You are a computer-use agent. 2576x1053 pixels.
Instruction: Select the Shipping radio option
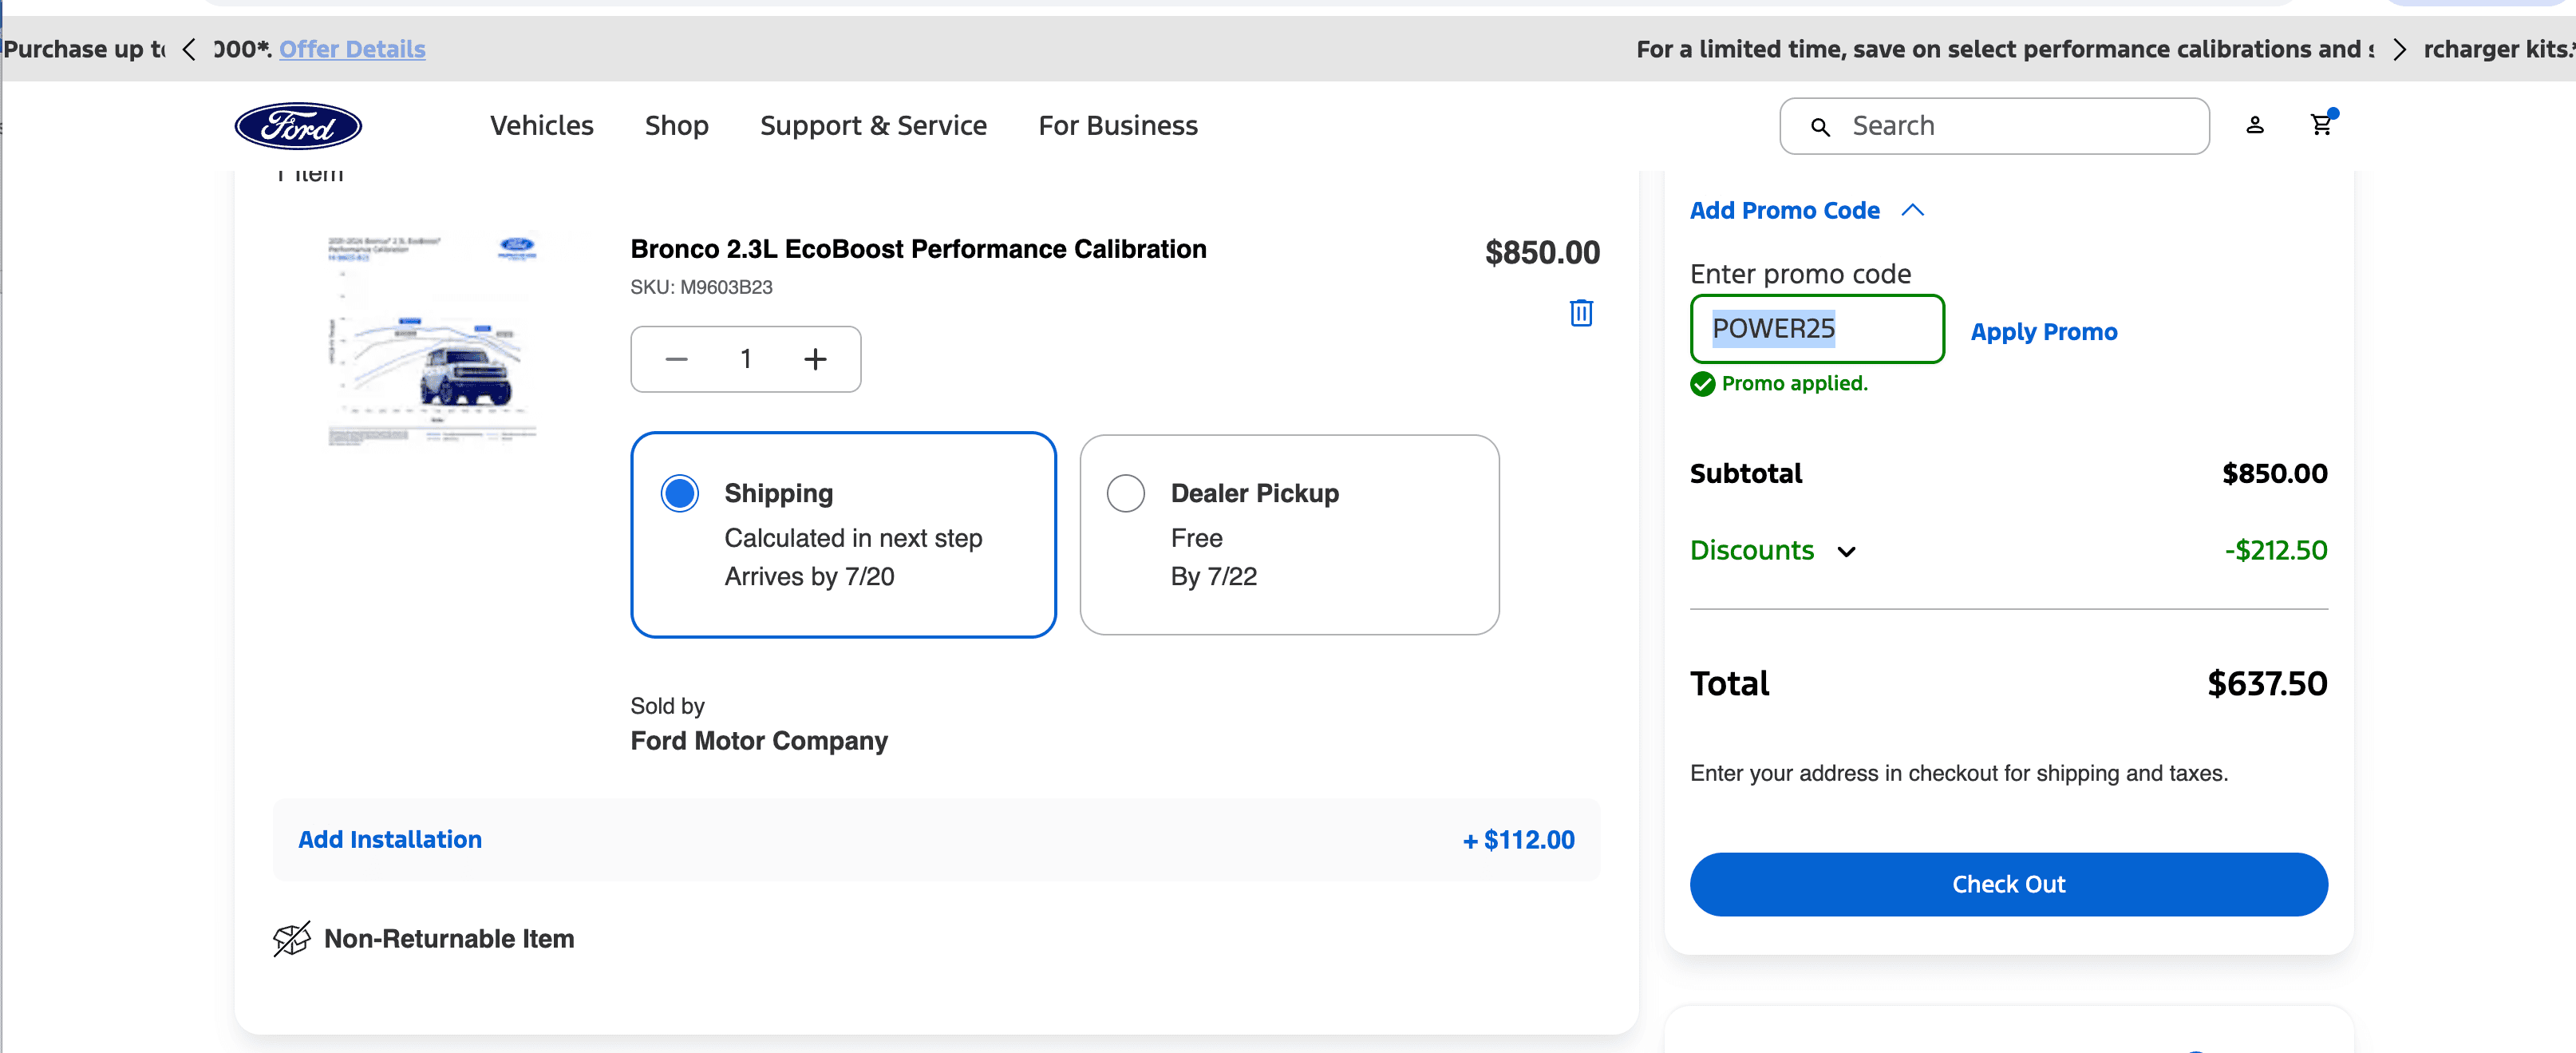click(680, 493)
